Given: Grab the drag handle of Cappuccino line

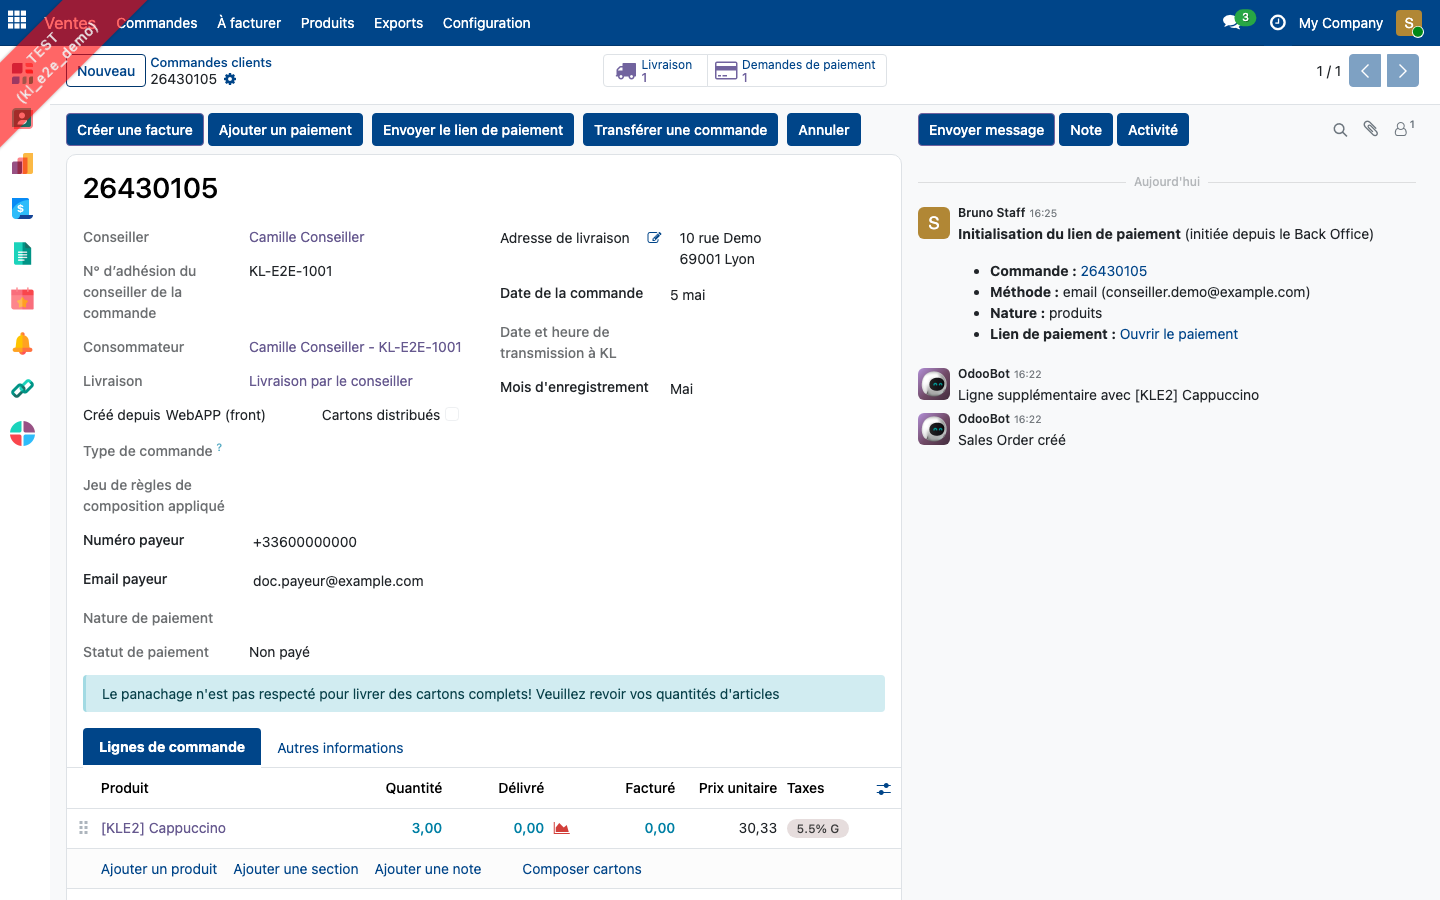Looking at the screenshot, I should (83, 828).
